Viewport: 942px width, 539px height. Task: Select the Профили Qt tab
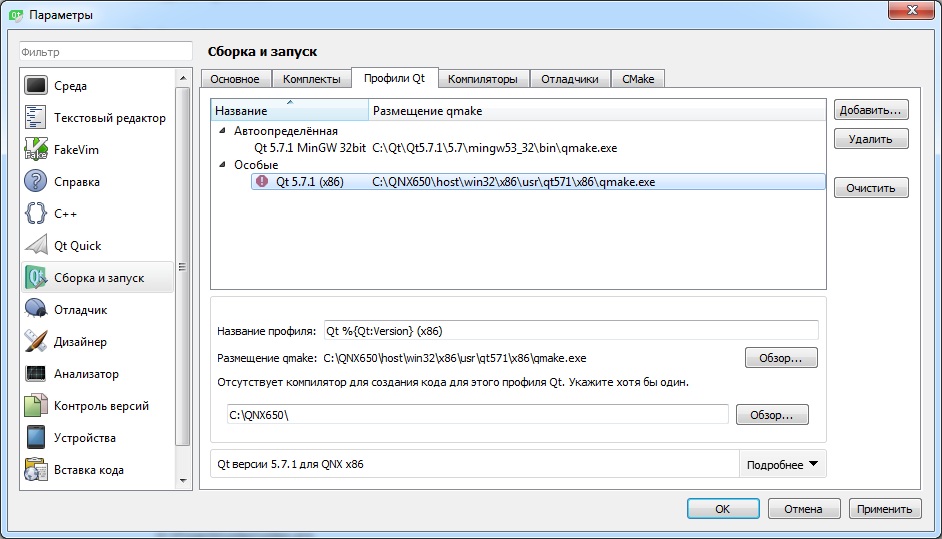(394, 78)
